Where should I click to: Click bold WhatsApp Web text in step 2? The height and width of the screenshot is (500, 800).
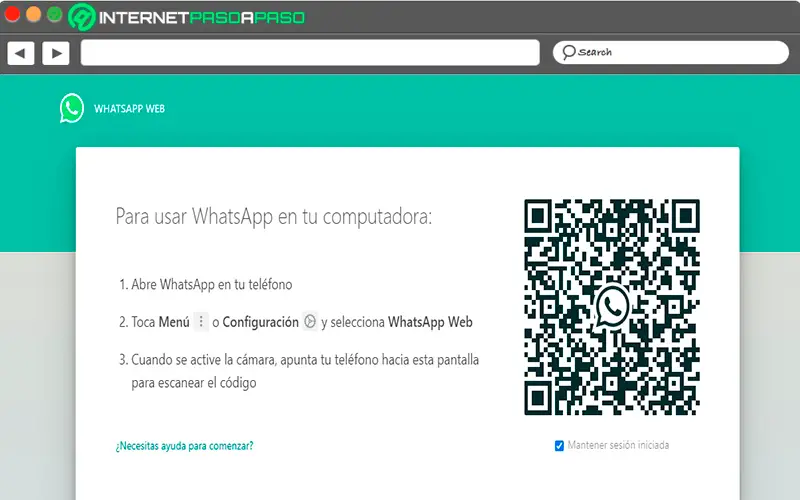coord(430,322)
